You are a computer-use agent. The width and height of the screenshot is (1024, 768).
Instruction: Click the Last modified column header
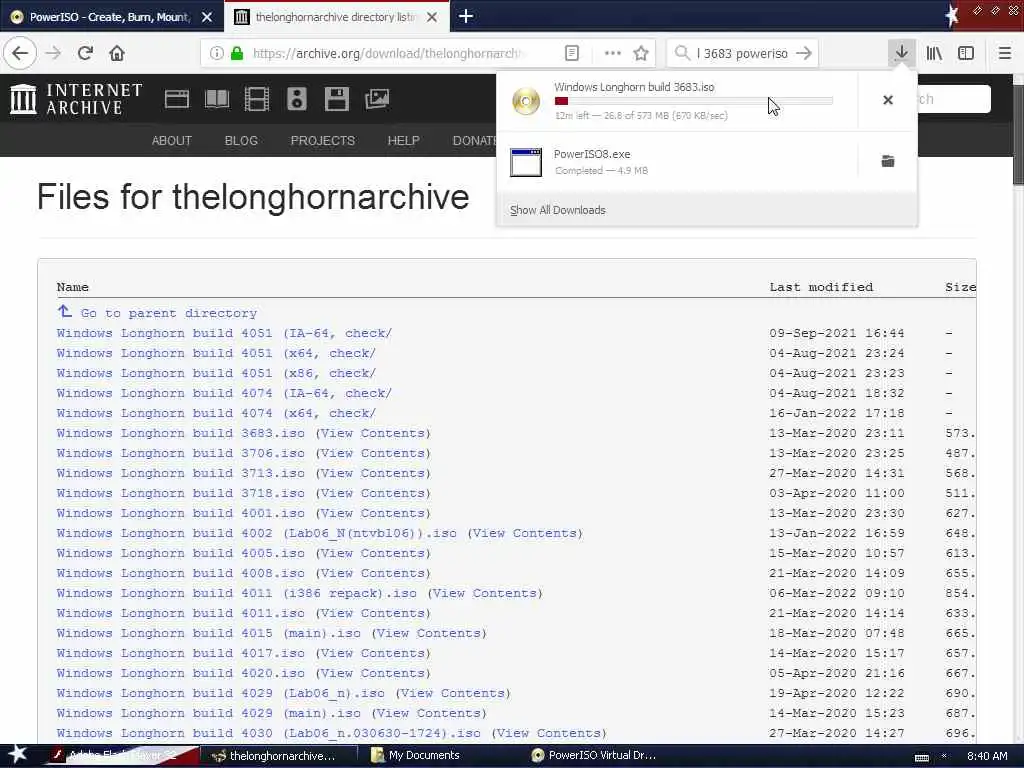tap(821, 287)
